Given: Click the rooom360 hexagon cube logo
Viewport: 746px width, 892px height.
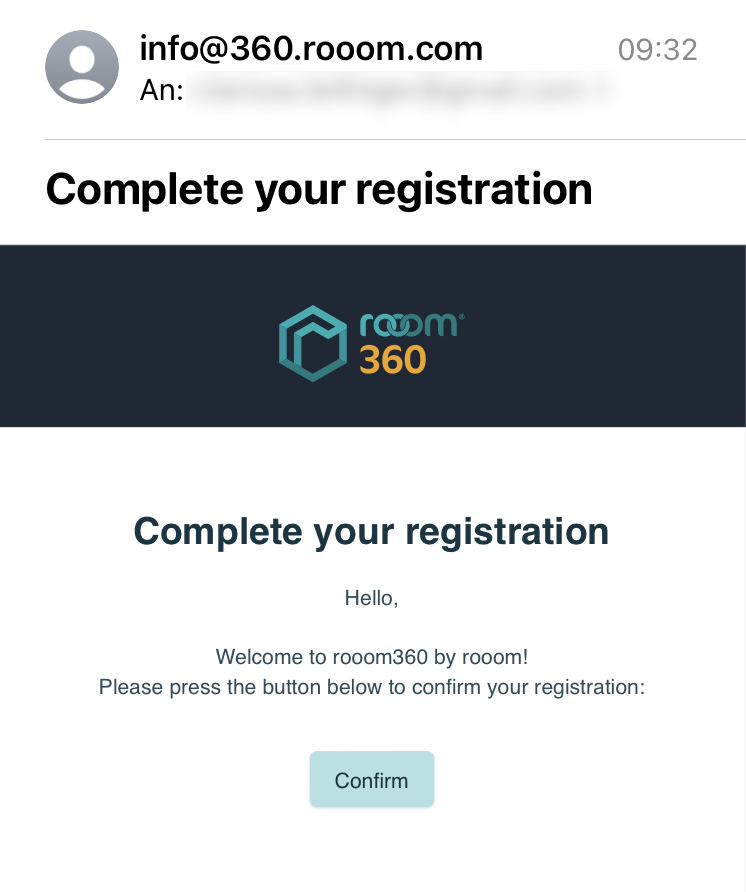Looking at the screenshot, I should [312, 343].
